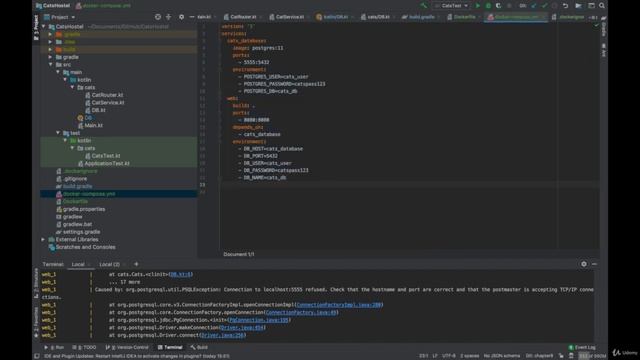Collapse the CatsHostel root project node
Viewport: 640px width, 360px height.
tap(44, 27)
